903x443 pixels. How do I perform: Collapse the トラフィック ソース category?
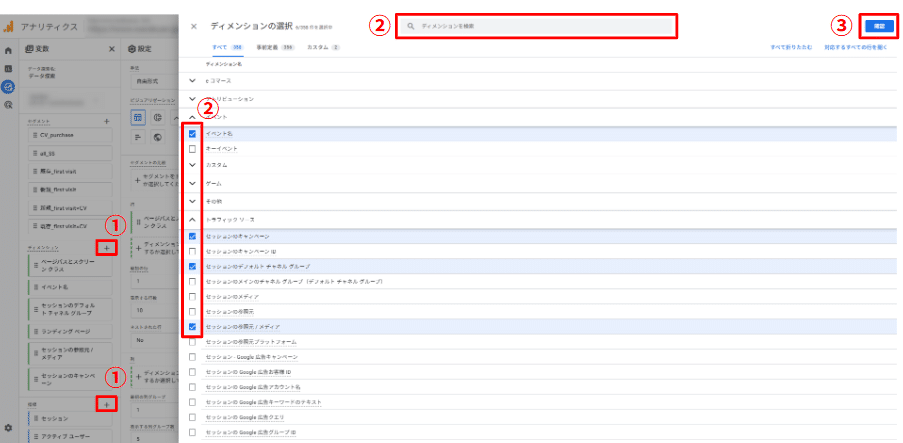click(192, 219)
